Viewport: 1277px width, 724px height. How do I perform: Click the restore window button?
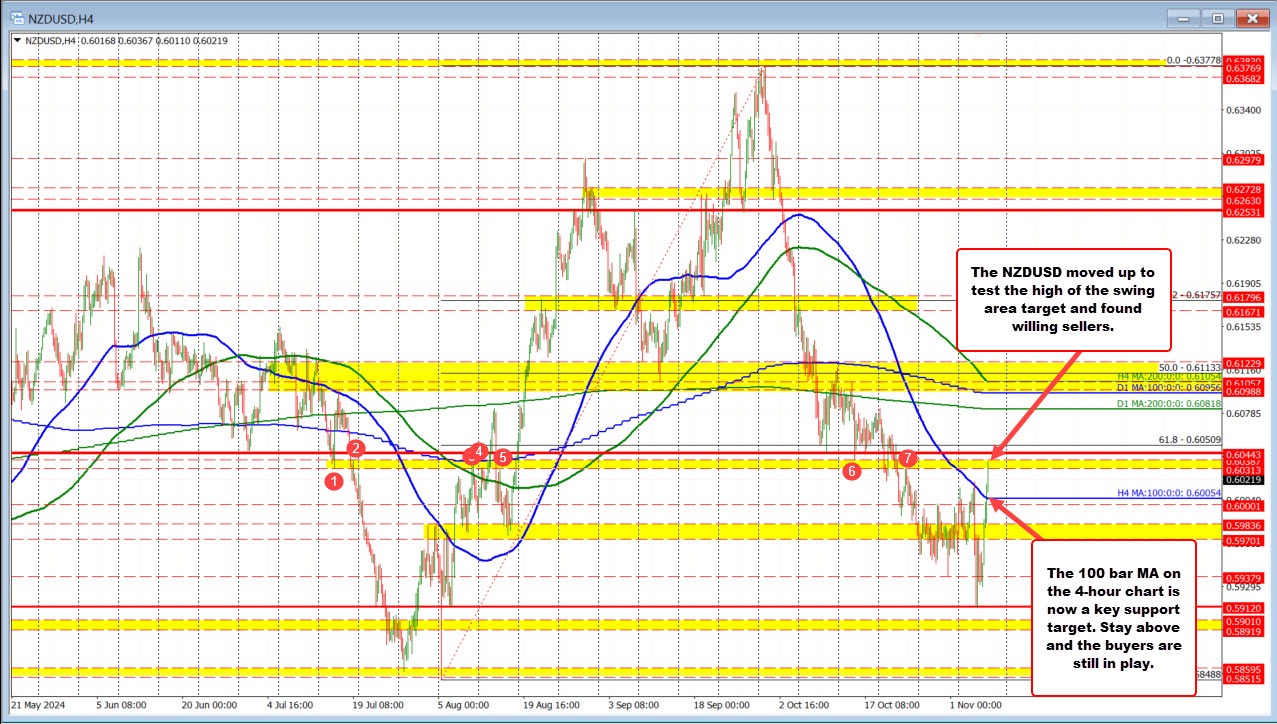1216,17
